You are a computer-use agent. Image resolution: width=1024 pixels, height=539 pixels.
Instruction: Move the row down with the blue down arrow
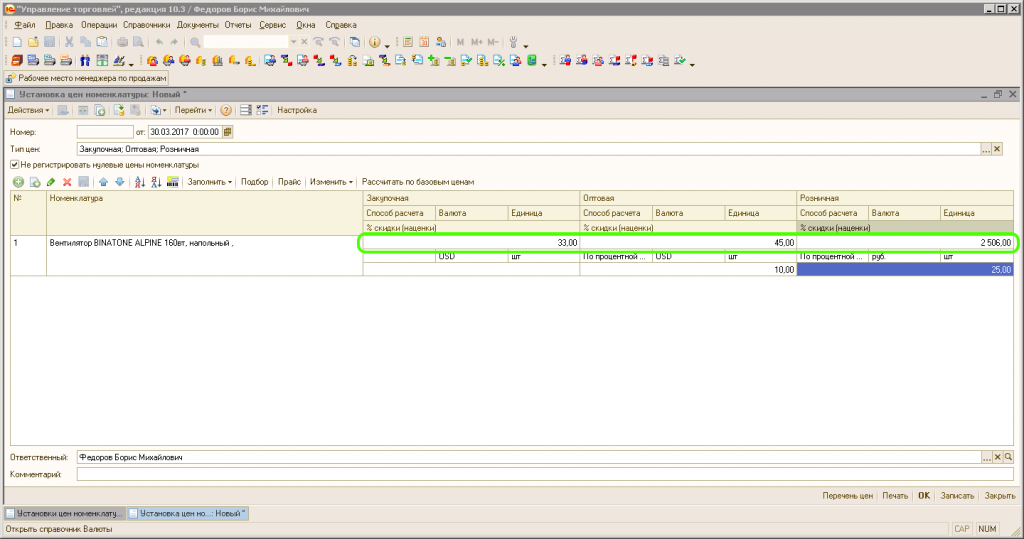click(120, 182)
